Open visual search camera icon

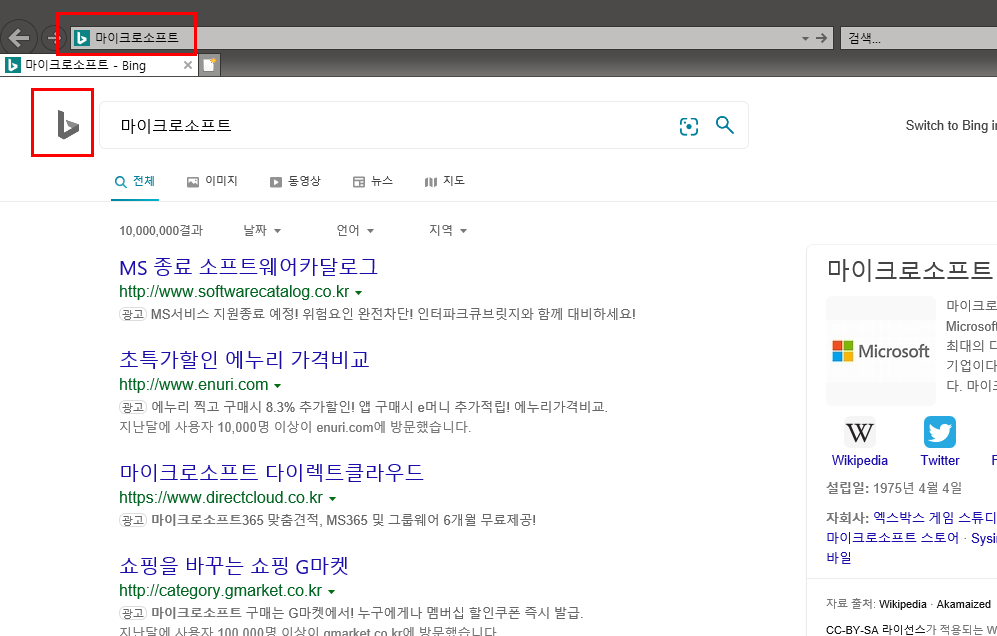pos(689,126)
